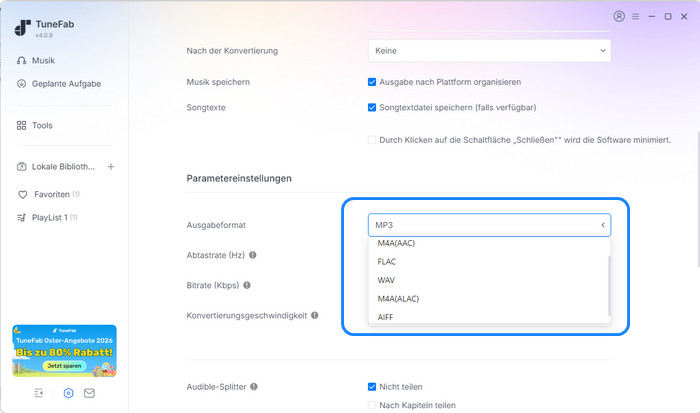Image resolution: width=700 pixels, height=413 pixels.
Task: Click the Ausgabeformat label
Action: pyautogui.click(x=216, y=225)
